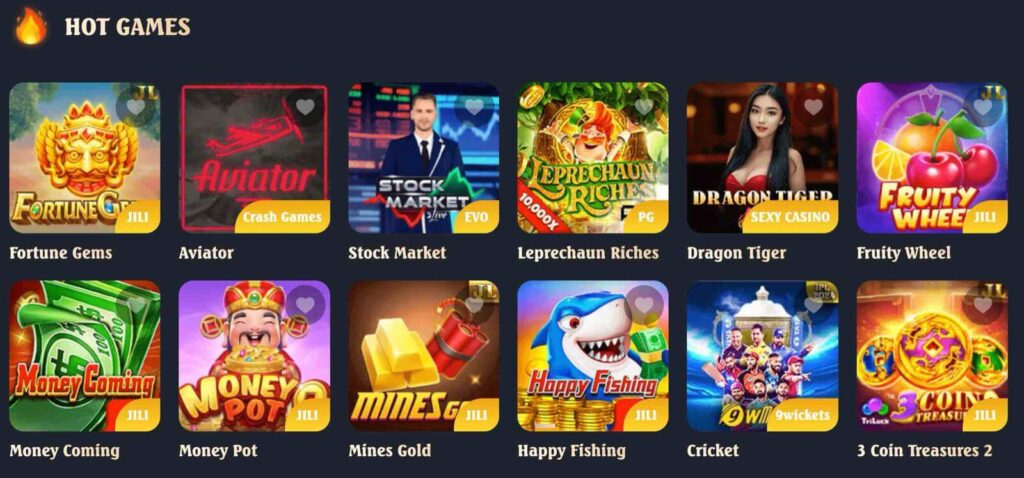1024x478 pixels.
Task: Open the Happy Fishing title link
Action: tap(571, 451)
